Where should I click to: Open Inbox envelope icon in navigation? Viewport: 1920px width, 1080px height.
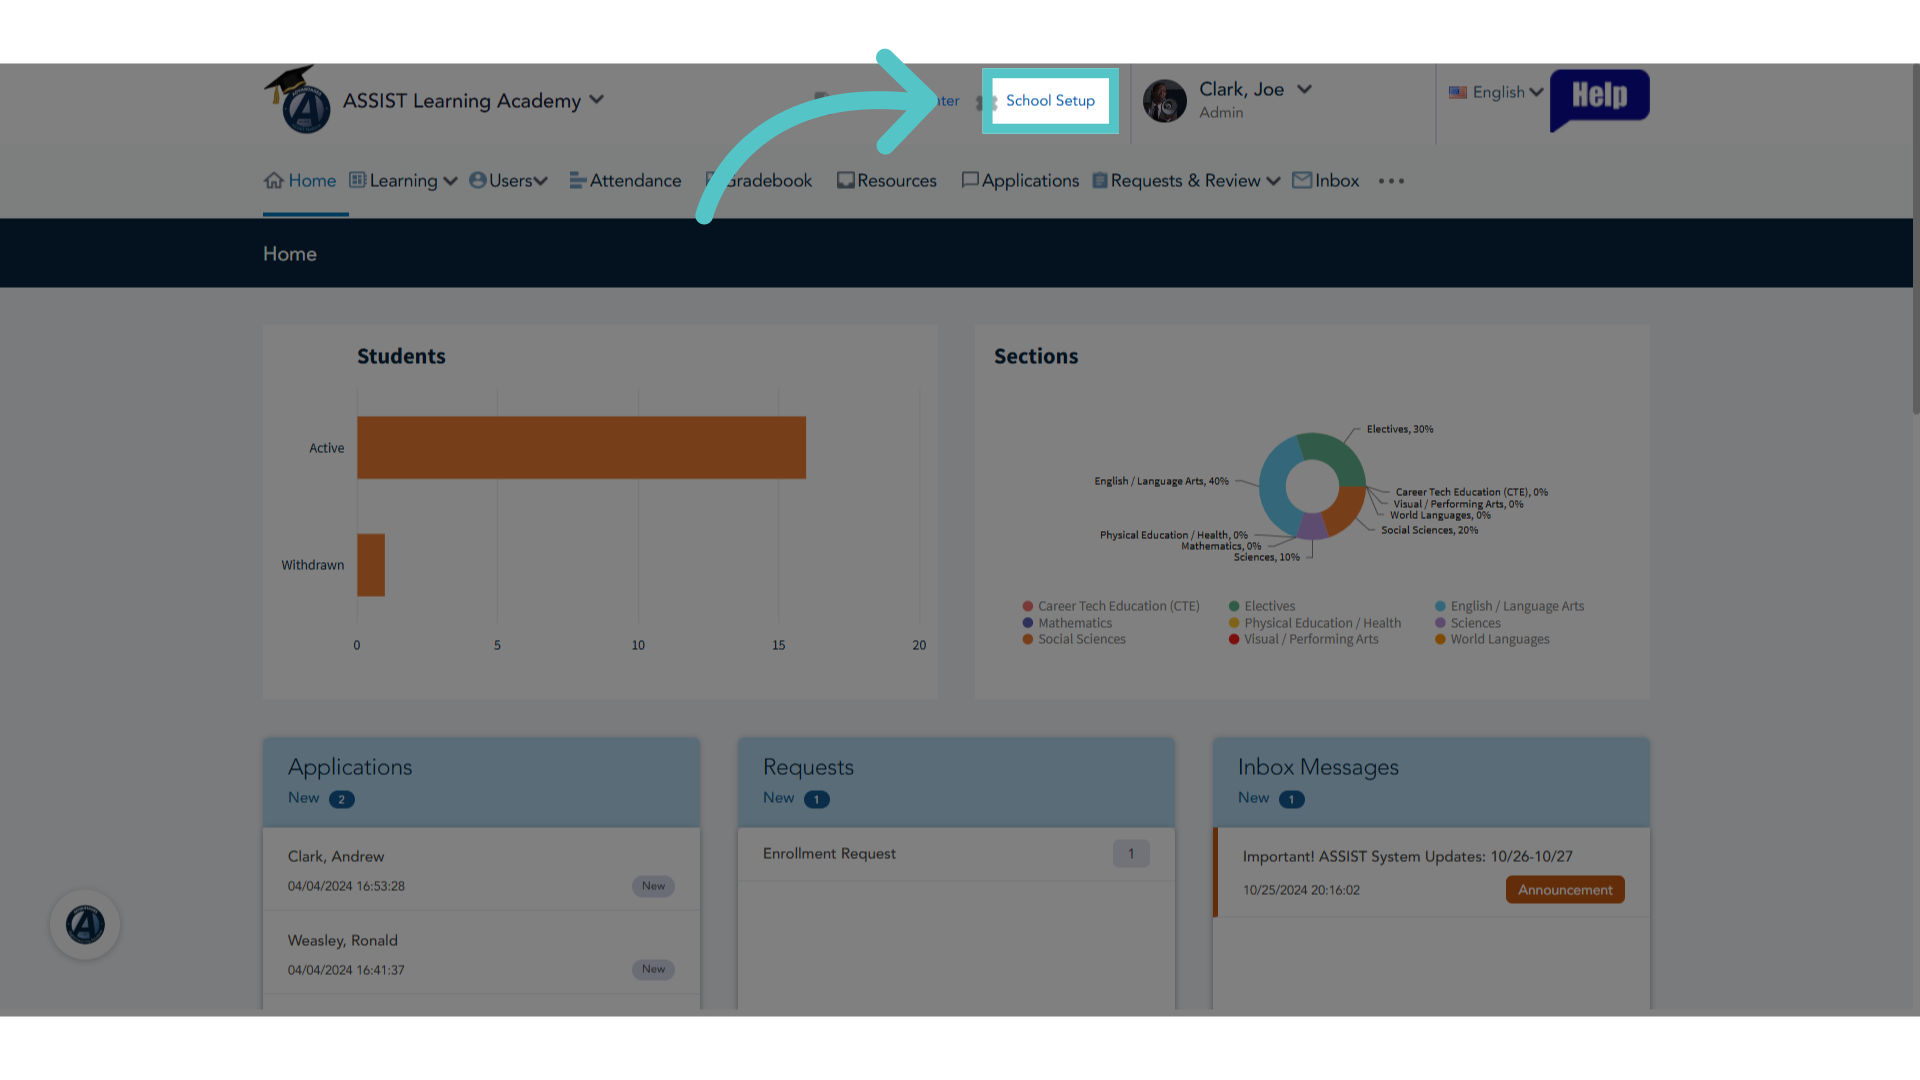[1302, 180]
